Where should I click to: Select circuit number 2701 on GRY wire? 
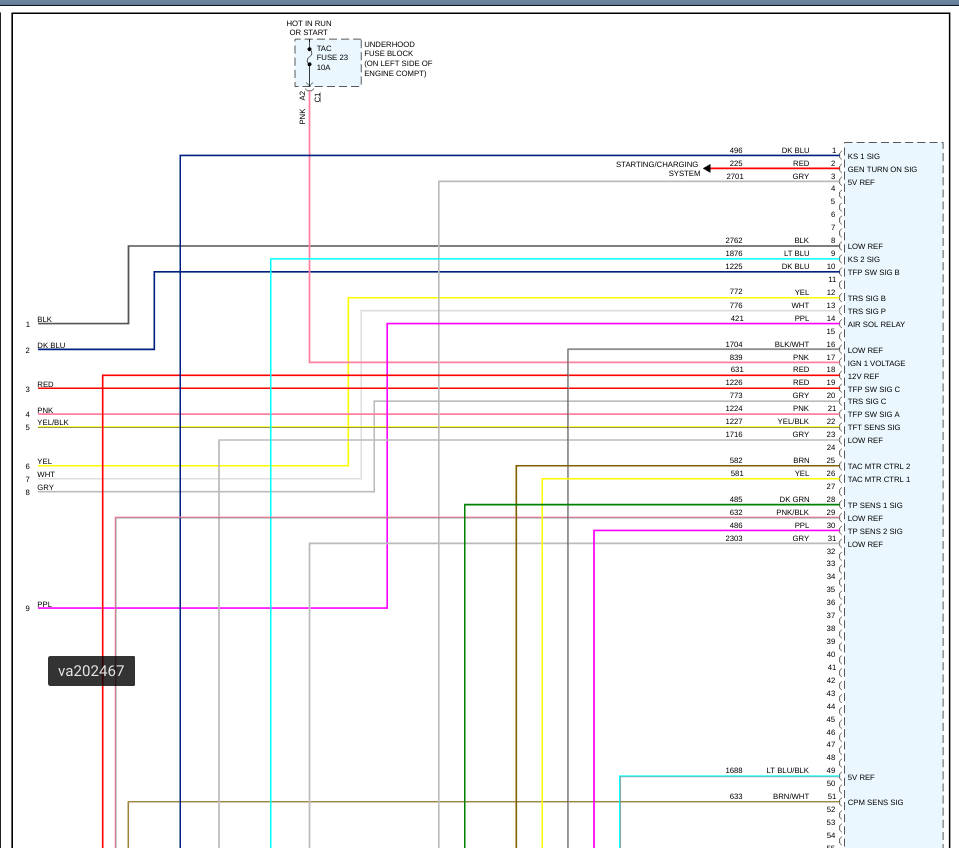click(735, 176)
